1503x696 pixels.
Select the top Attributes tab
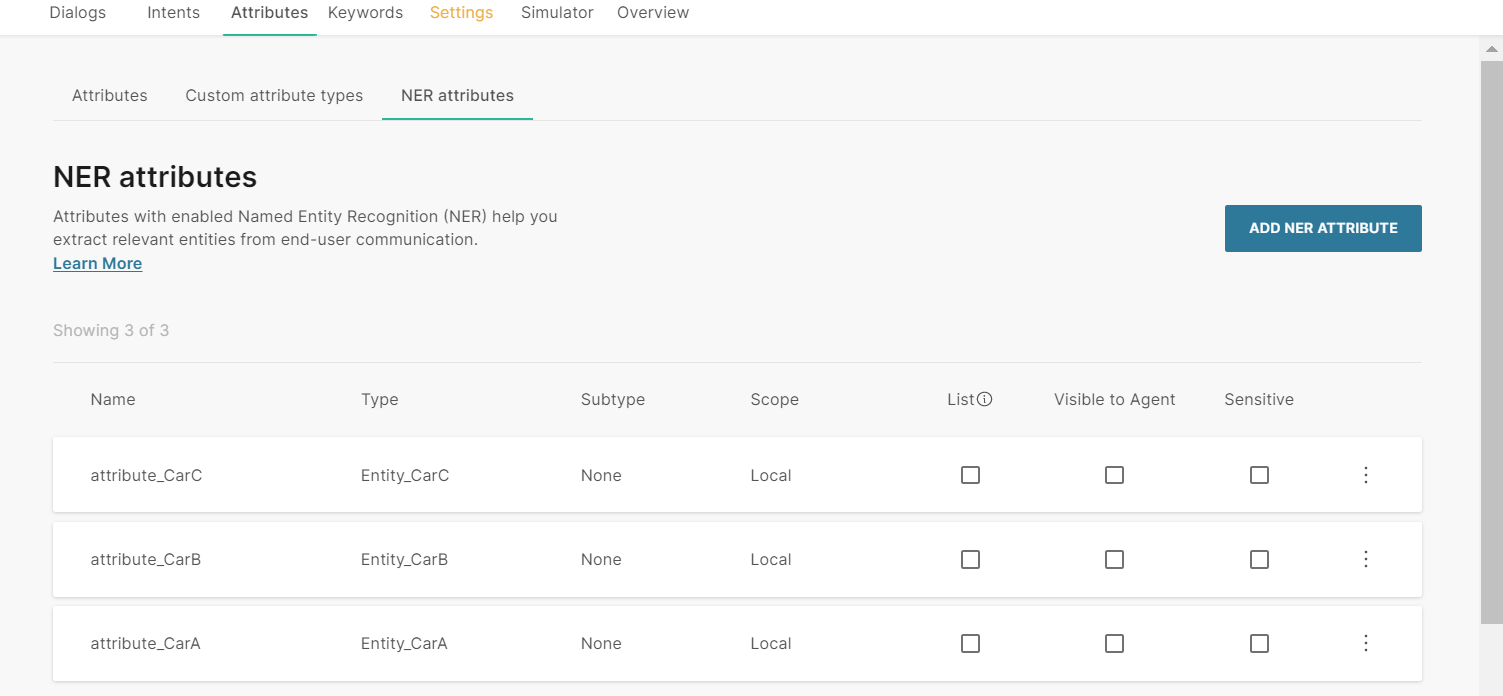(269, 13)
